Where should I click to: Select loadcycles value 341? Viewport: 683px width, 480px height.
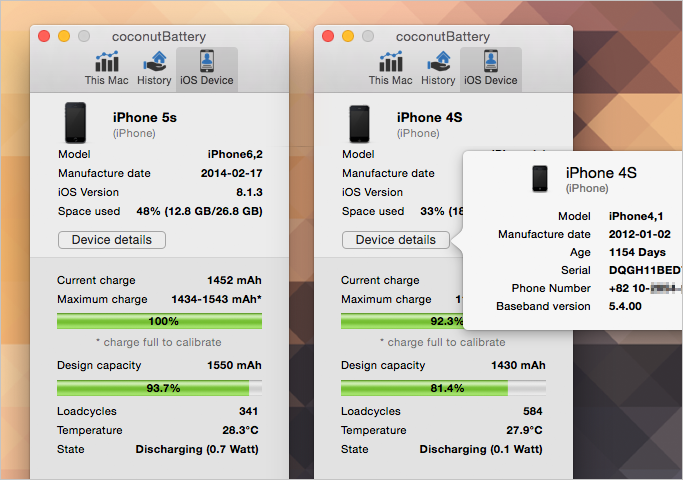(x=249, y=411)
